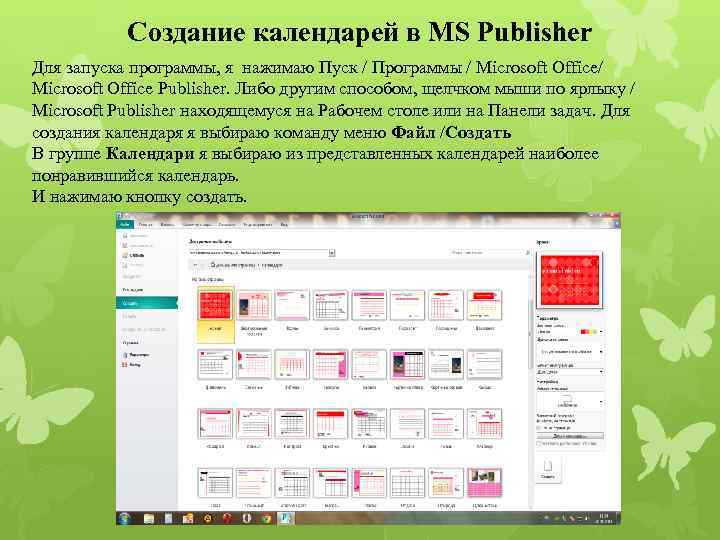Open the Рецензирование ribbon tab
Screen dimensions: 720x540
[x=258, y=225]
